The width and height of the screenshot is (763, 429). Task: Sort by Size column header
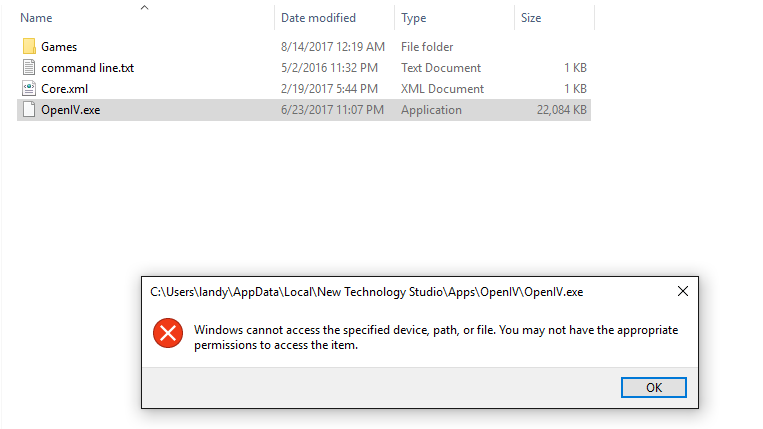click(531, 18)
